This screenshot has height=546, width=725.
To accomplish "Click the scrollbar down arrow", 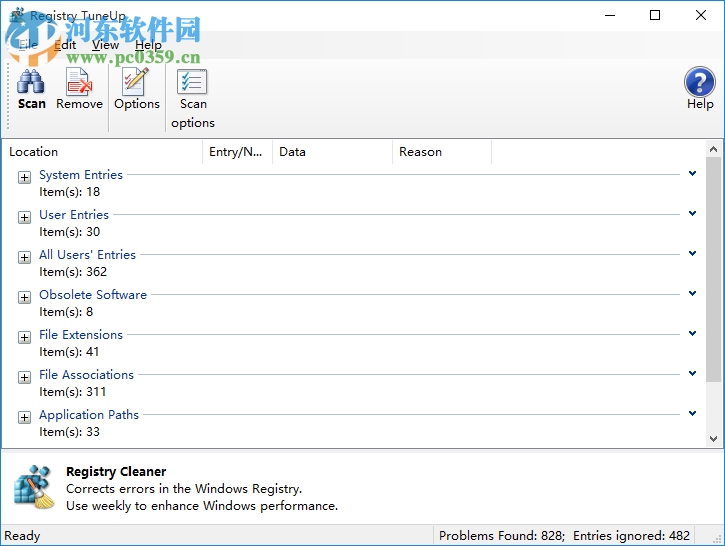I will click(x=713, y=438).
